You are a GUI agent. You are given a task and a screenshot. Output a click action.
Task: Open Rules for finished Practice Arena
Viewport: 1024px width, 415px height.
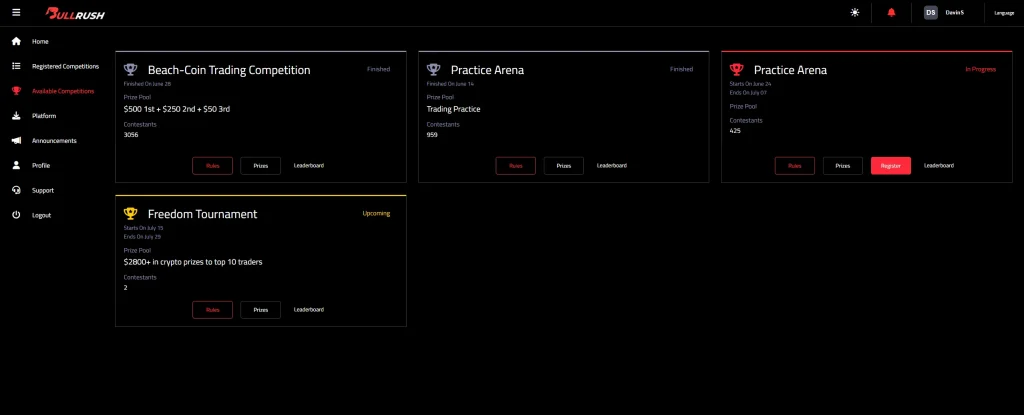coord(515,165)
